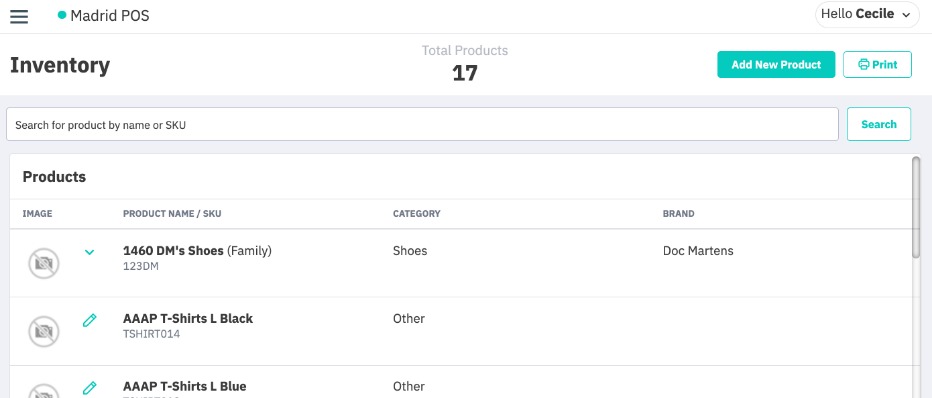The width and height of the screenshot is (932, 398).
Task: Click the Brand column header
Action: point(678,214)
